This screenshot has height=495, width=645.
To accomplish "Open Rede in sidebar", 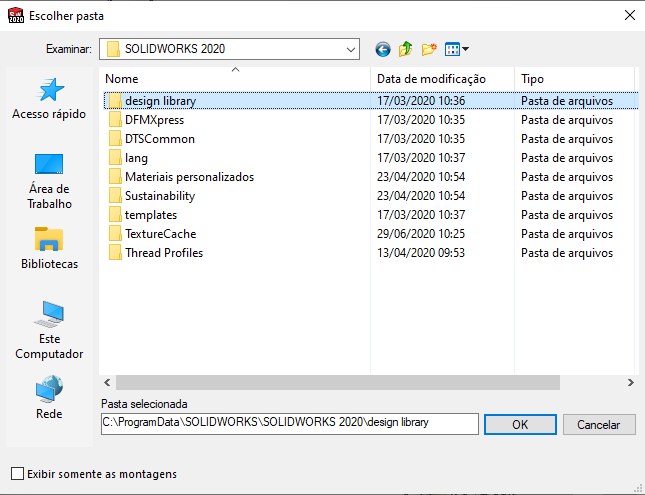I will click(x=49, y=397).
